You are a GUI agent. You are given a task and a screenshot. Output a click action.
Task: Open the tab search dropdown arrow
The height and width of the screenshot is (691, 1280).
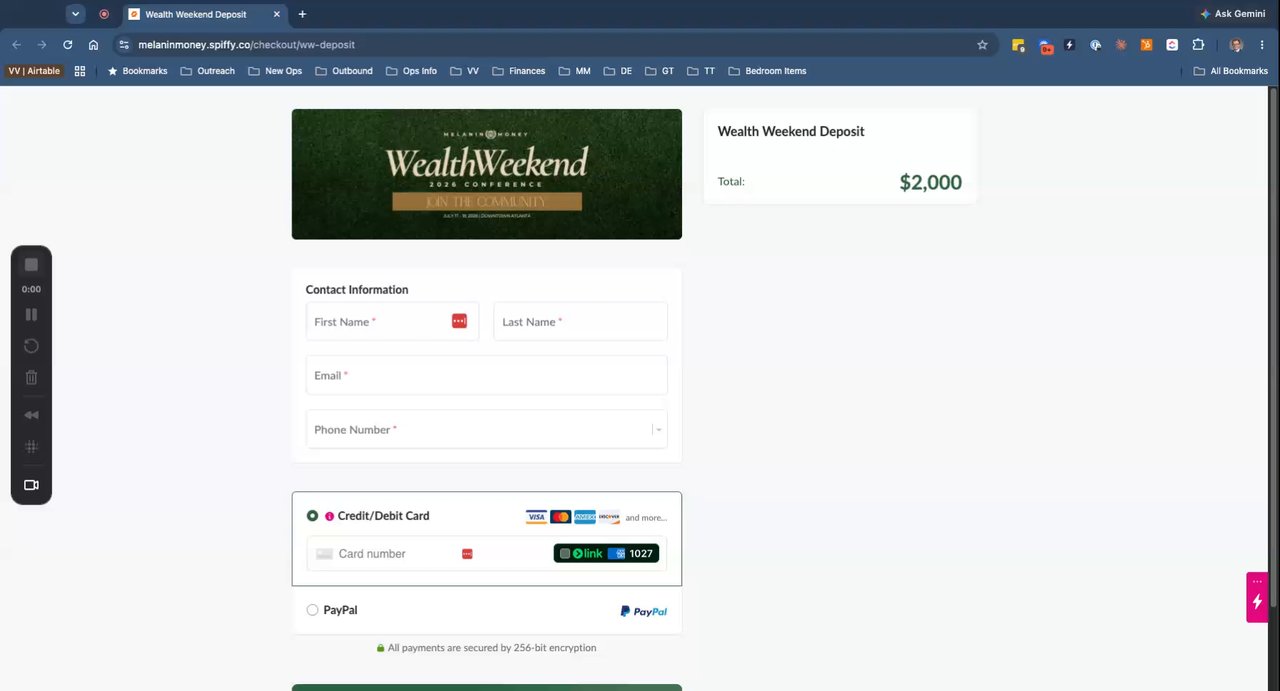coord(75,14)
